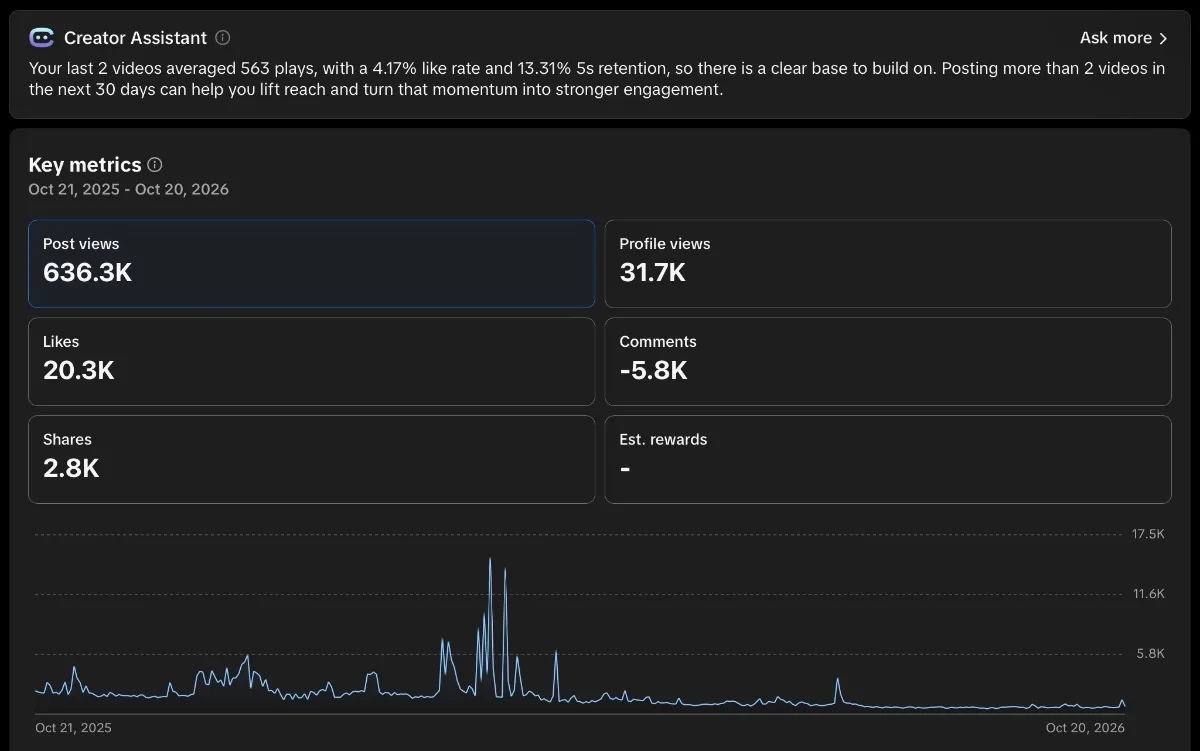Click the Oct 21, 2025 x-axis label
The height and width of the screenshot is (751, 1200).
coord(73,728)
